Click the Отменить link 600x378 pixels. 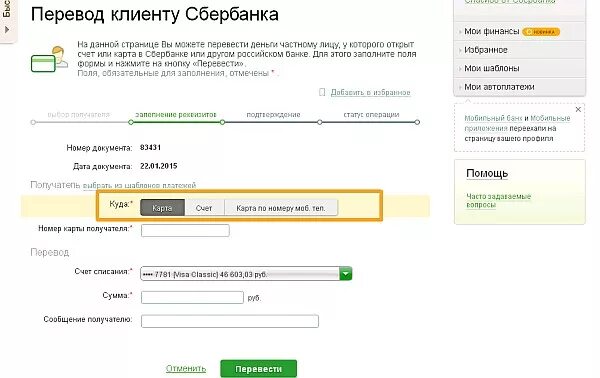click(x=186, y=368)
